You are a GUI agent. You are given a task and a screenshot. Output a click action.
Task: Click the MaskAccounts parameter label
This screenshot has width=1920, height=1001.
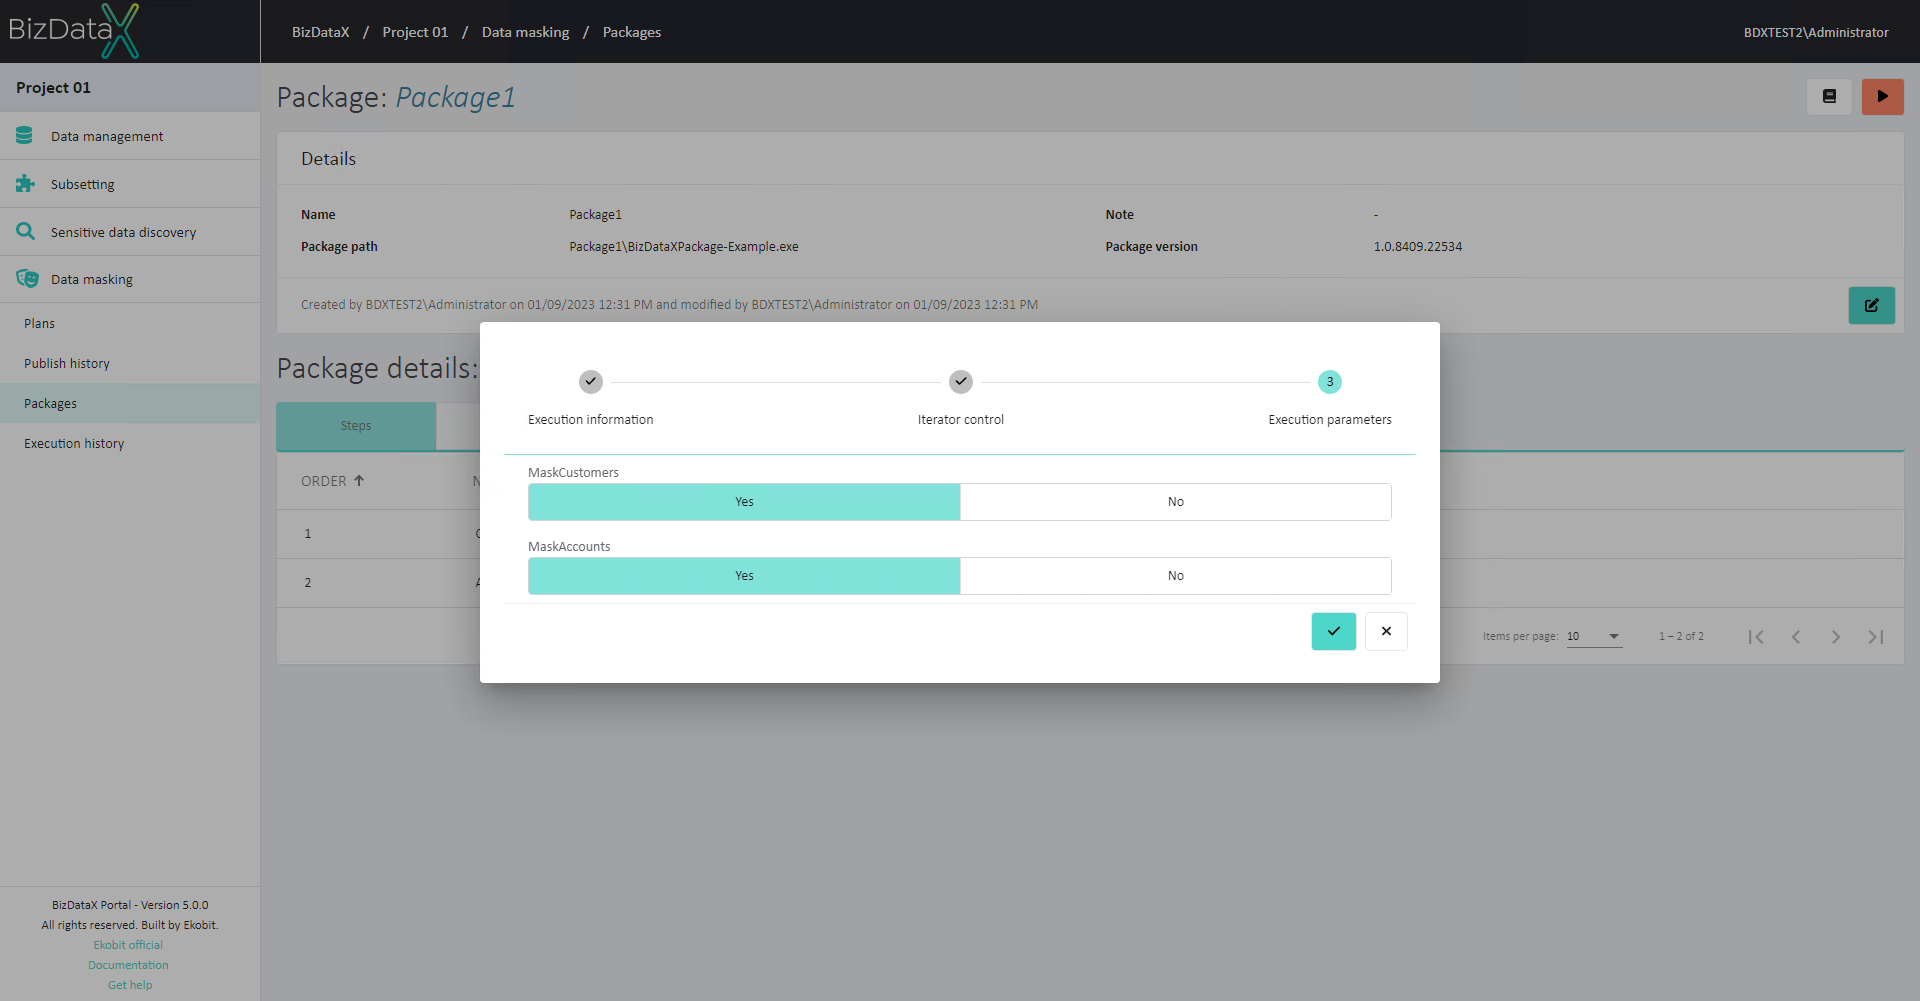pyautogui.click(x=569, y=547)
